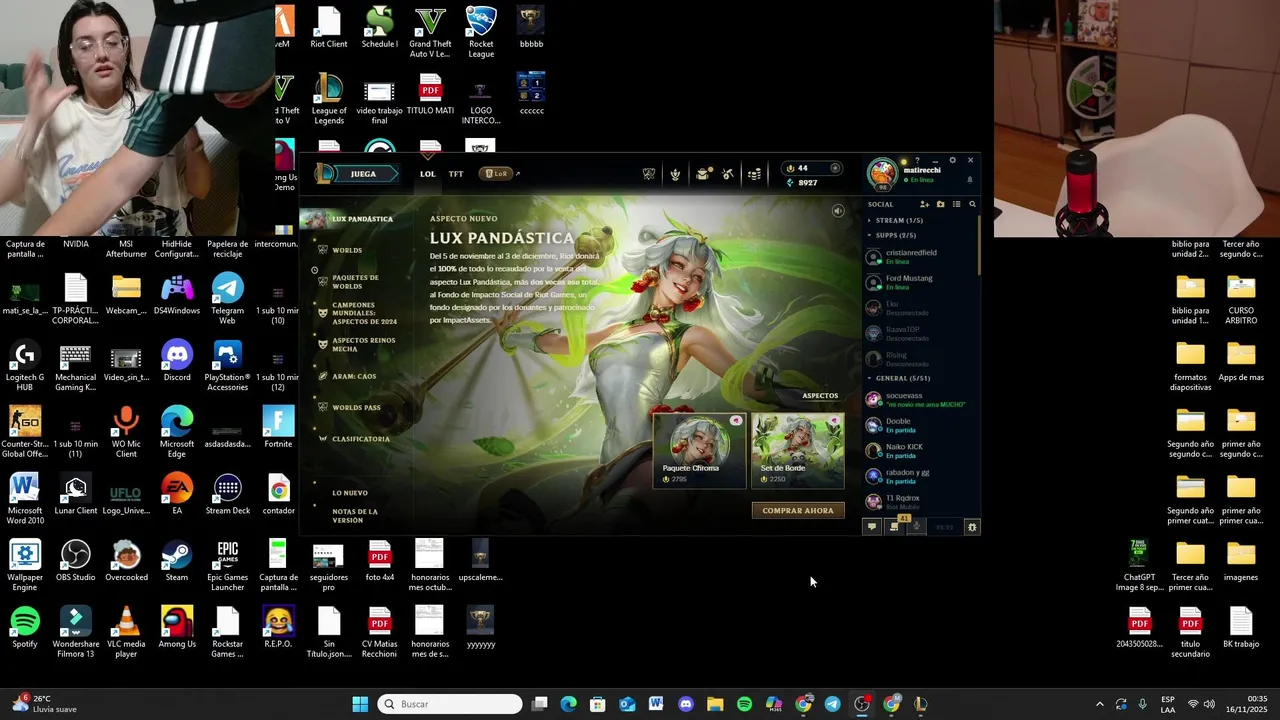Open File Explorer from the taskbar
Image resolution: width=1280 pixels, height=720 pixels.
[x=715, y=704]
